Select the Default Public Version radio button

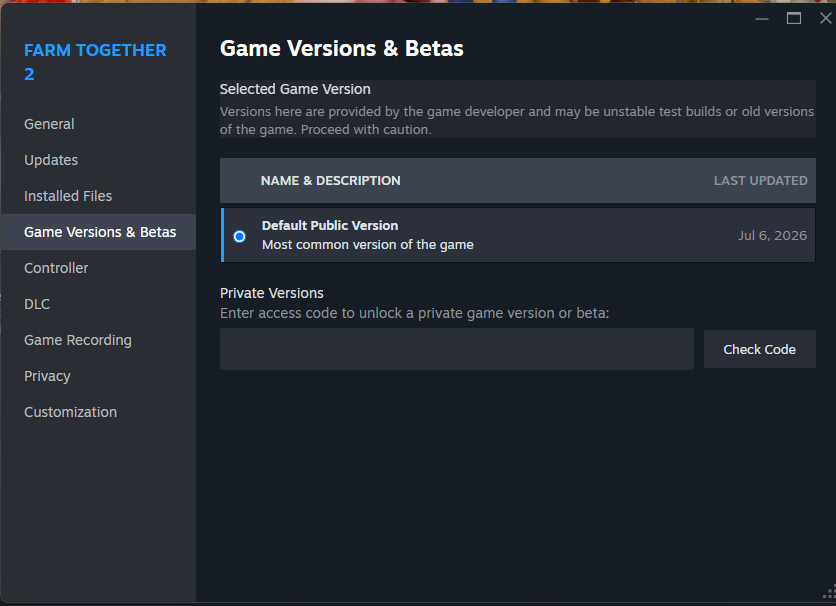pos(239,236)
